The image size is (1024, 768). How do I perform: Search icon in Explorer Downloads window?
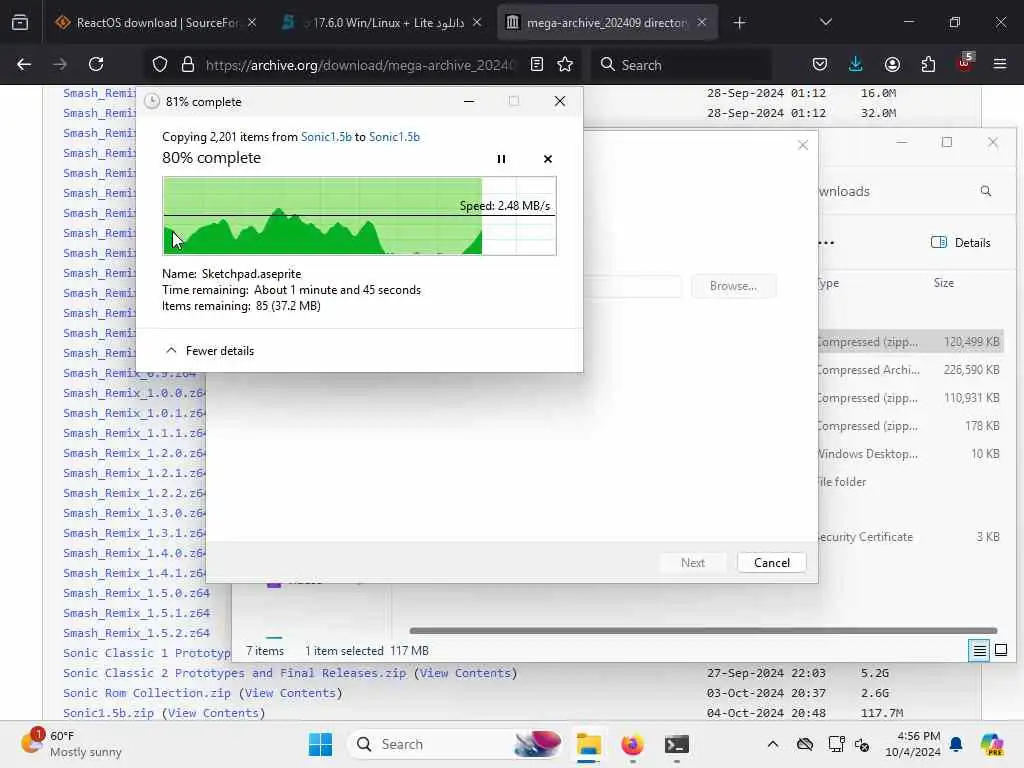point(985,191)
